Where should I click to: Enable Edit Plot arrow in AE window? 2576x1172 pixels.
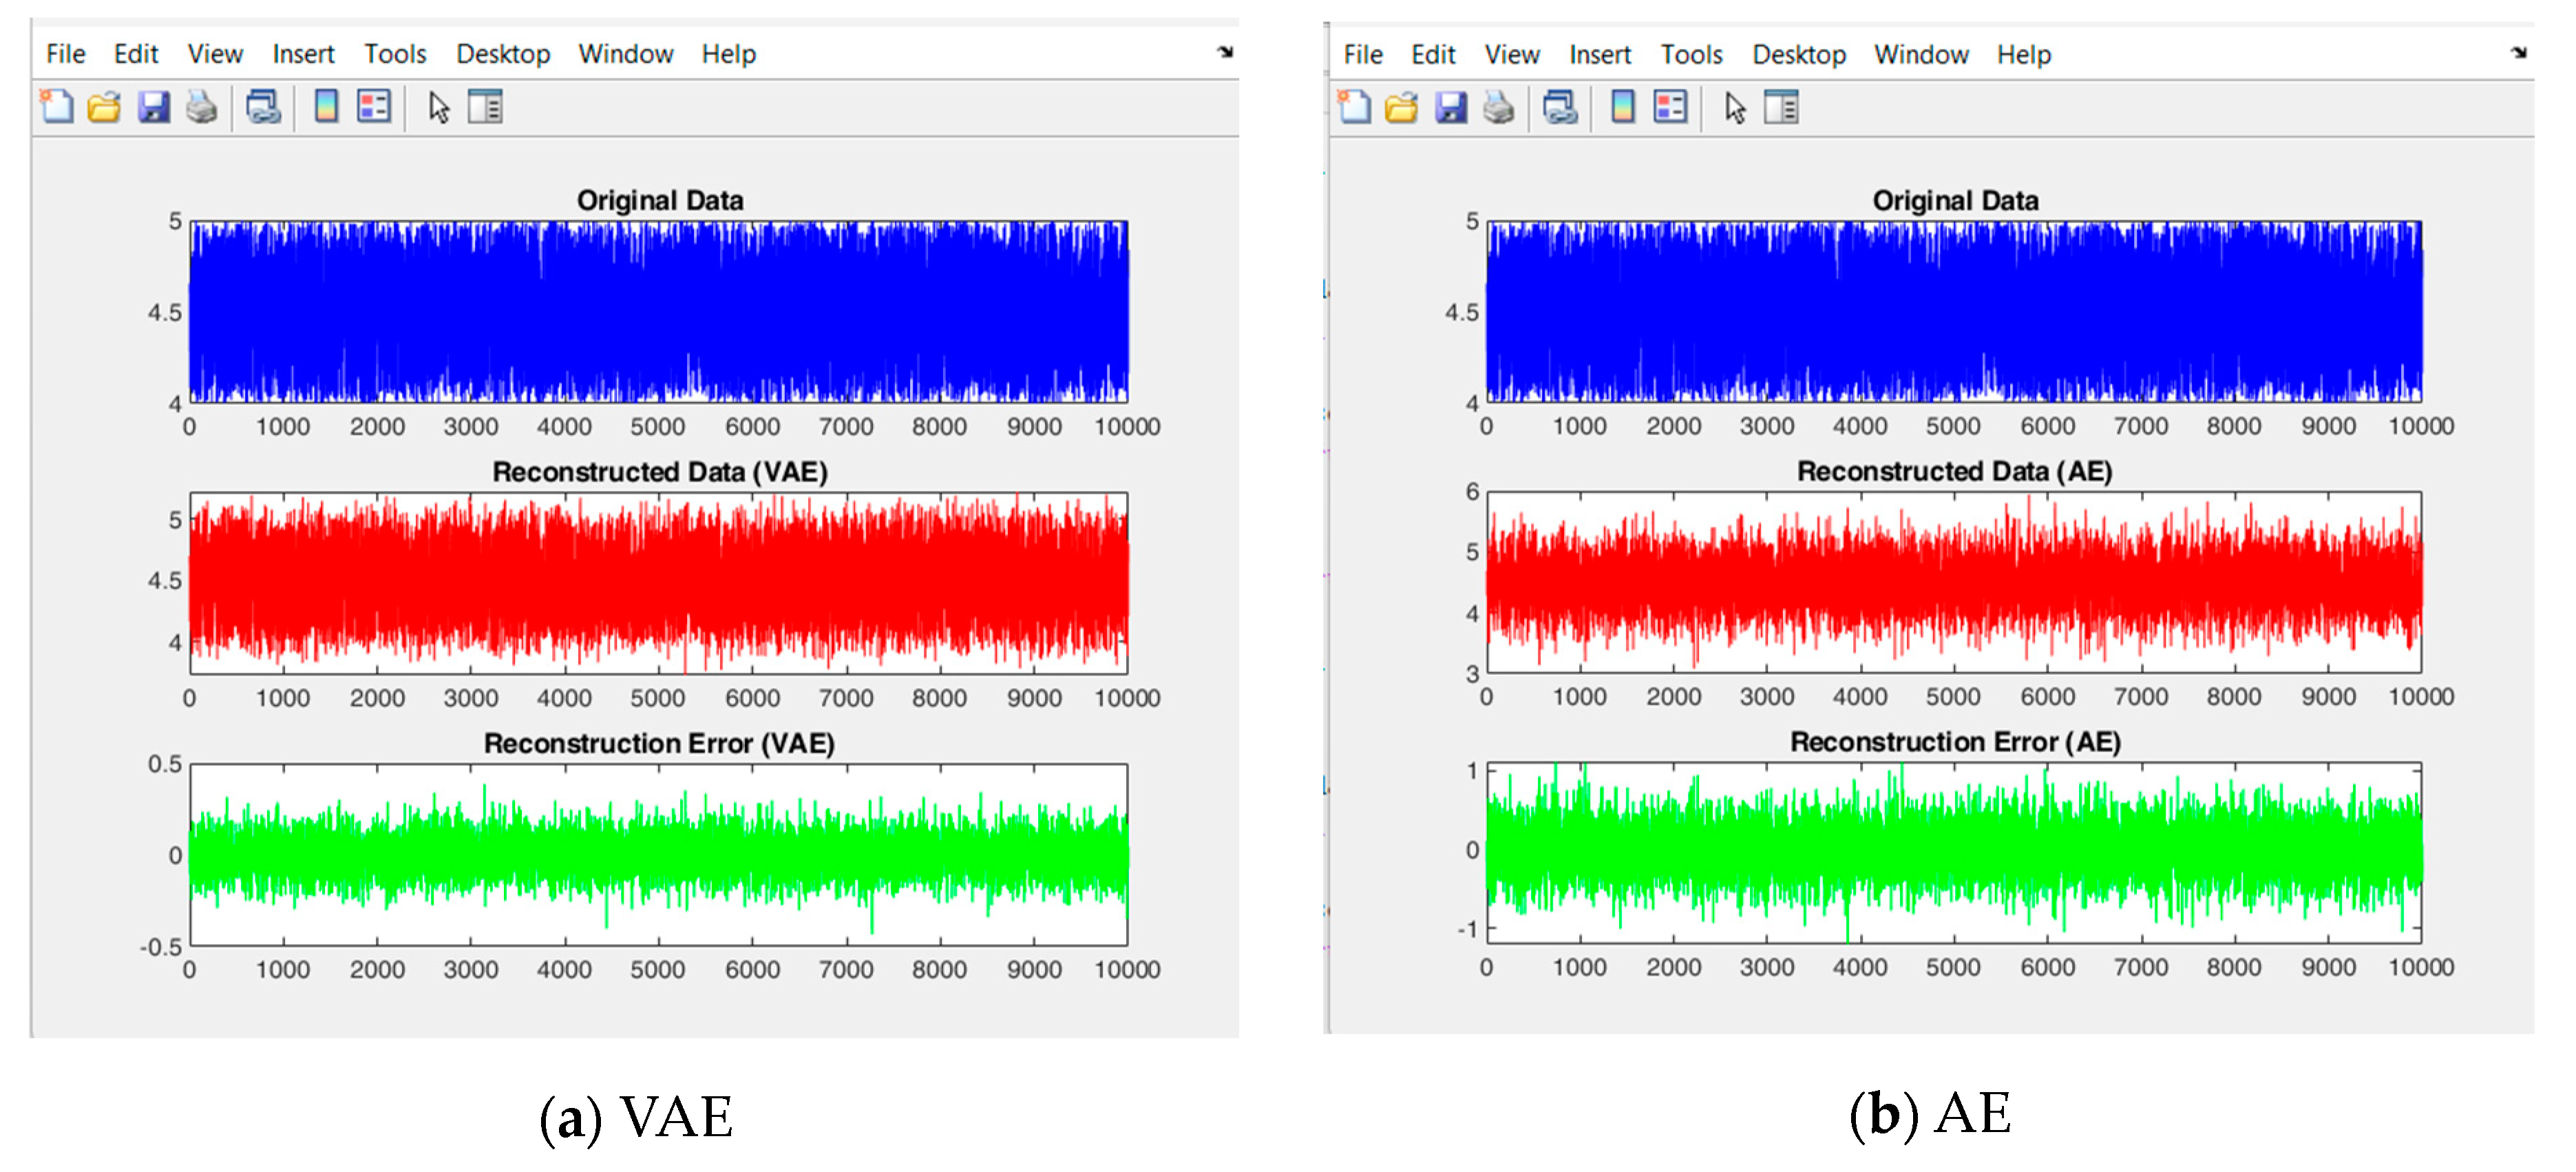click(x=1735, y=107)
